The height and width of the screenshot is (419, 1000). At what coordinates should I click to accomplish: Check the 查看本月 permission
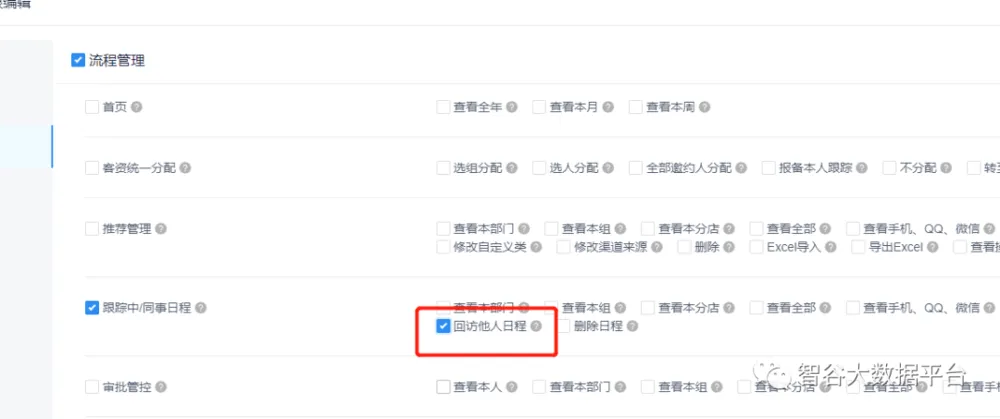point(539,107)
